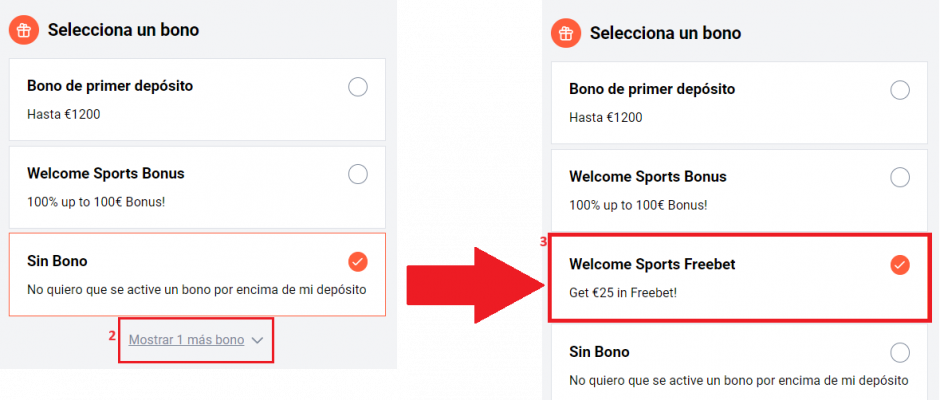Click Sin Bono description text in left panel
This screenshot has height=400, width=940.
[x=197, y=290]
